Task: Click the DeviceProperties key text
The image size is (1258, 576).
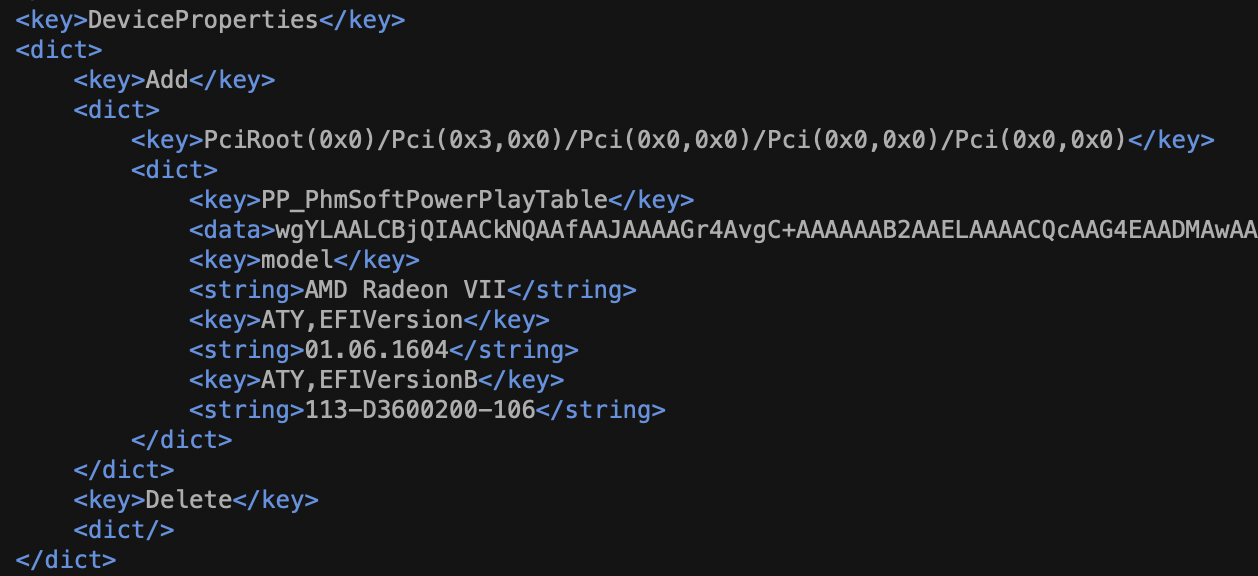Action: coord(203,20)
